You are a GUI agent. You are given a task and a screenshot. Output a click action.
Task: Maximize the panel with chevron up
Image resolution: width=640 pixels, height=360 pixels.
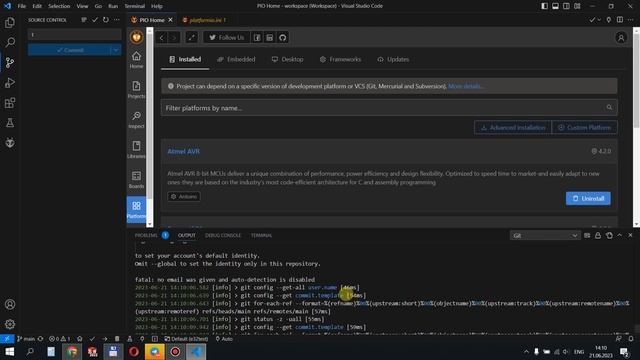(x=620, y=236)
